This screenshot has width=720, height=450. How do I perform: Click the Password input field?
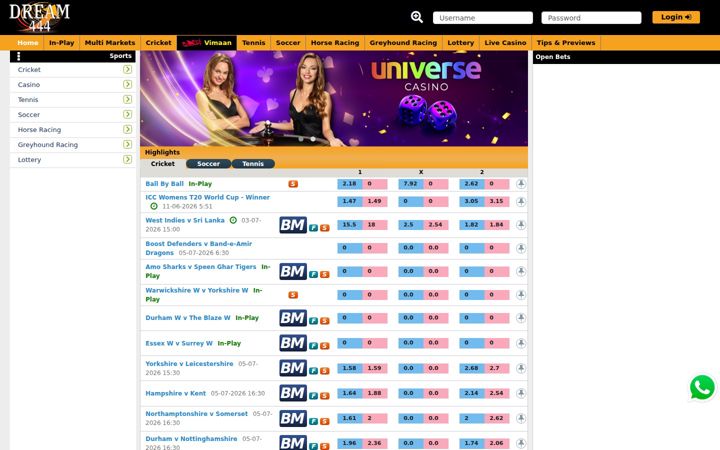pyautogui.click(x=591, y=18)
